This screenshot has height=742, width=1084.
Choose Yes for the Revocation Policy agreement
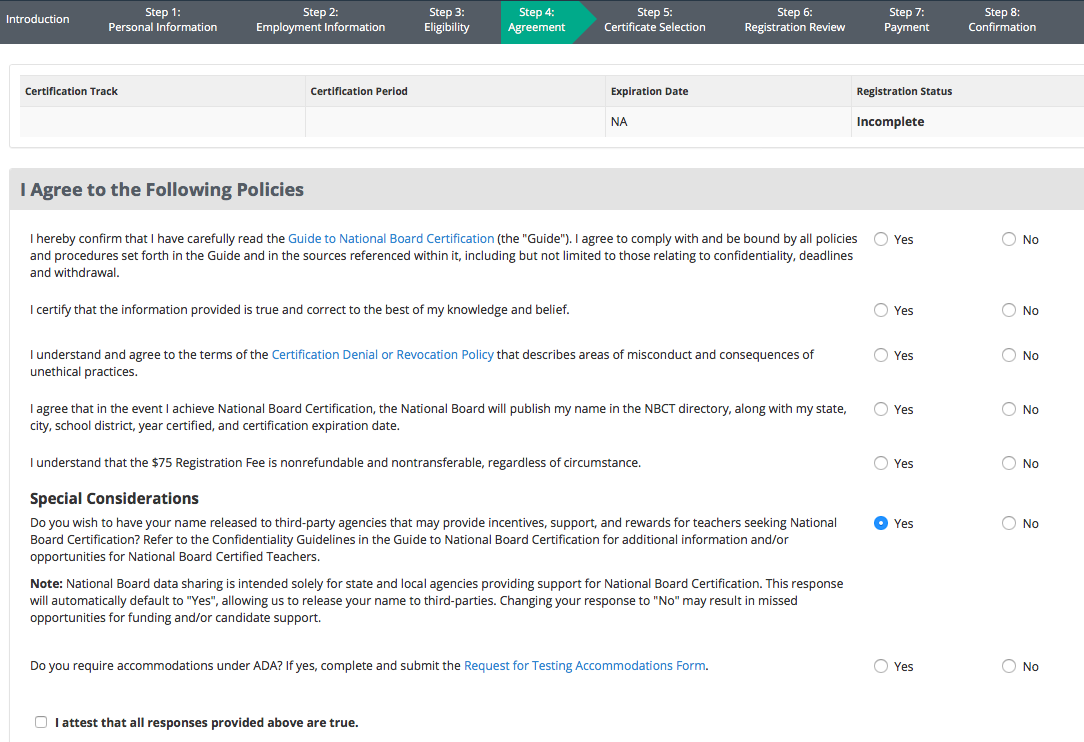coord(881,355)
